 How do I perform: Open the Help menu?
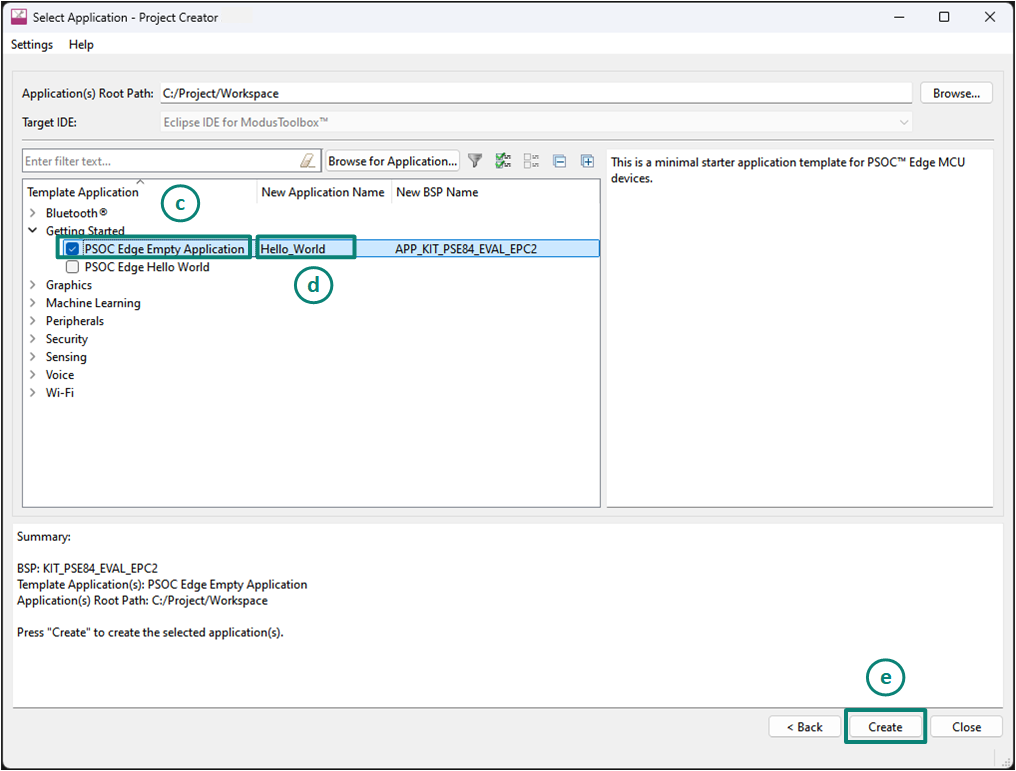pyautogui.click(x=81, y=45)
